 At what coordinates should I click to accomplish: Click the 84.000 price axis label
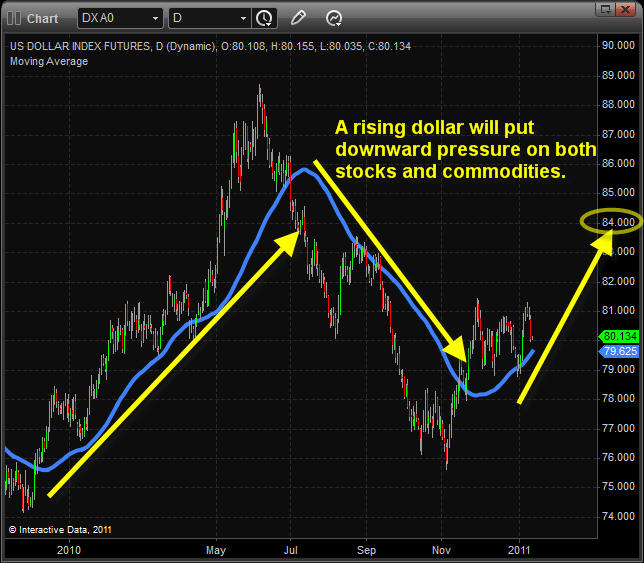618,222
